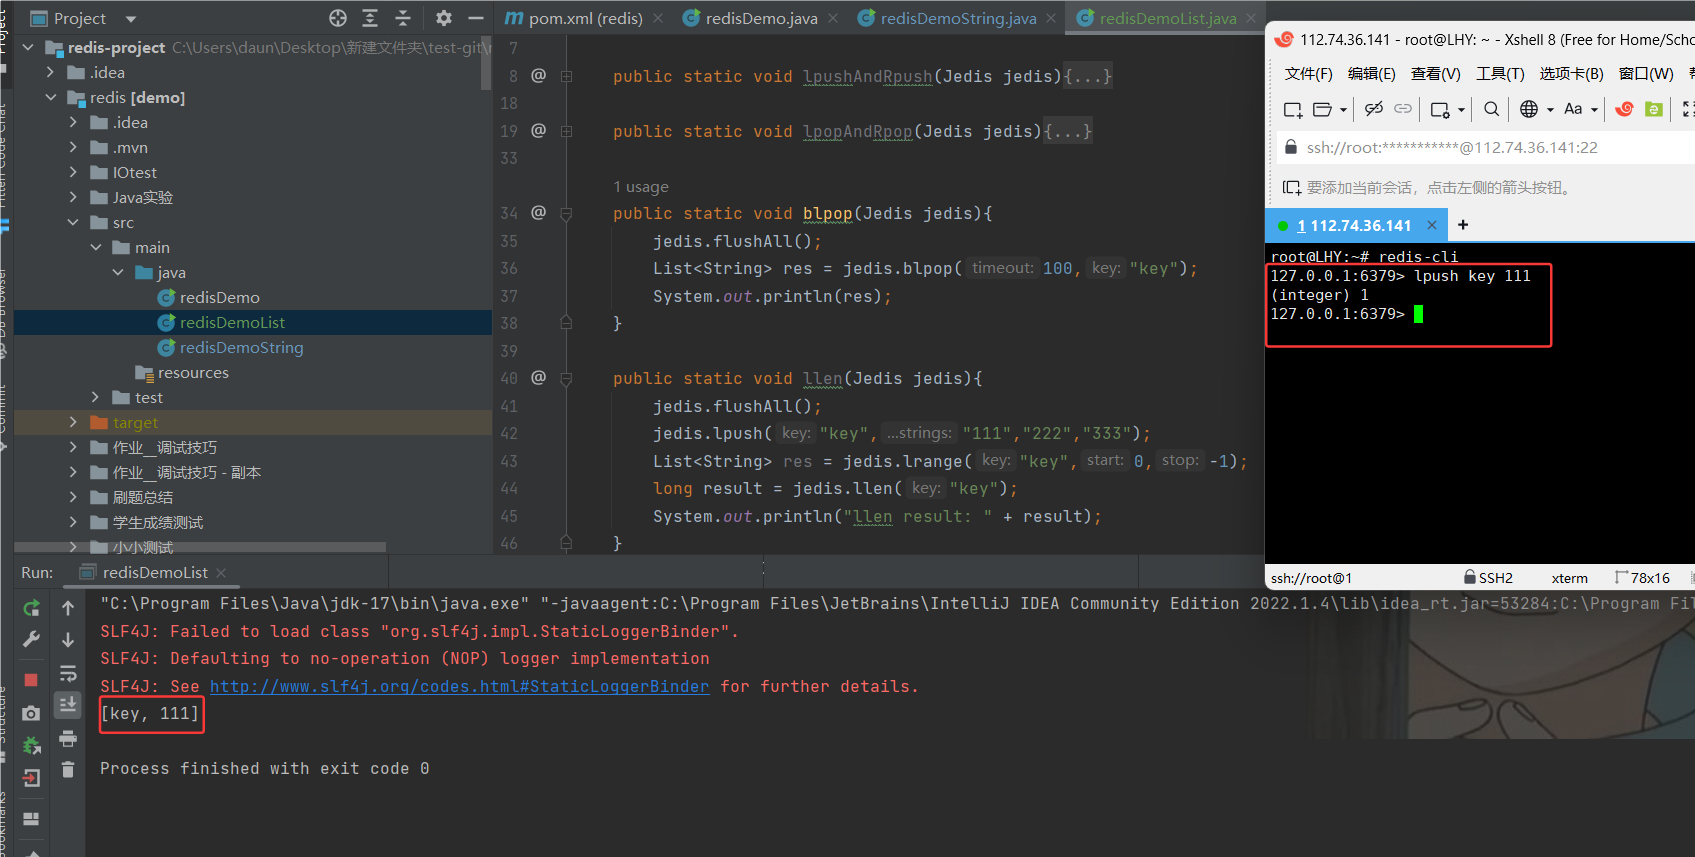Open Xshell 查看(V) menu
The image size is (1695, 857).
coord(1435,74)
